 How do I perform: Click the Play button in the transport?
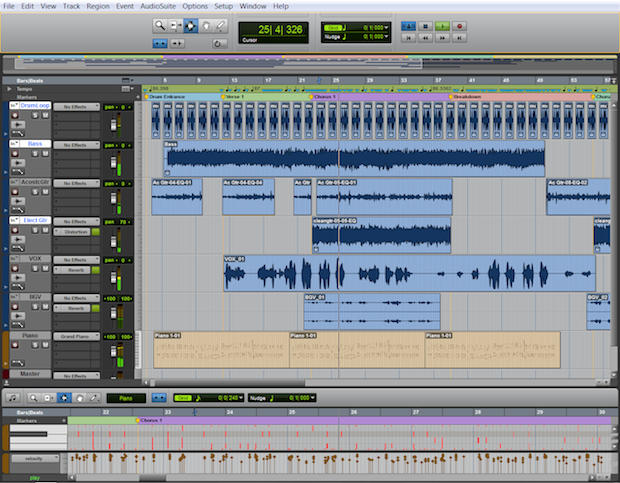coord(444,24)
